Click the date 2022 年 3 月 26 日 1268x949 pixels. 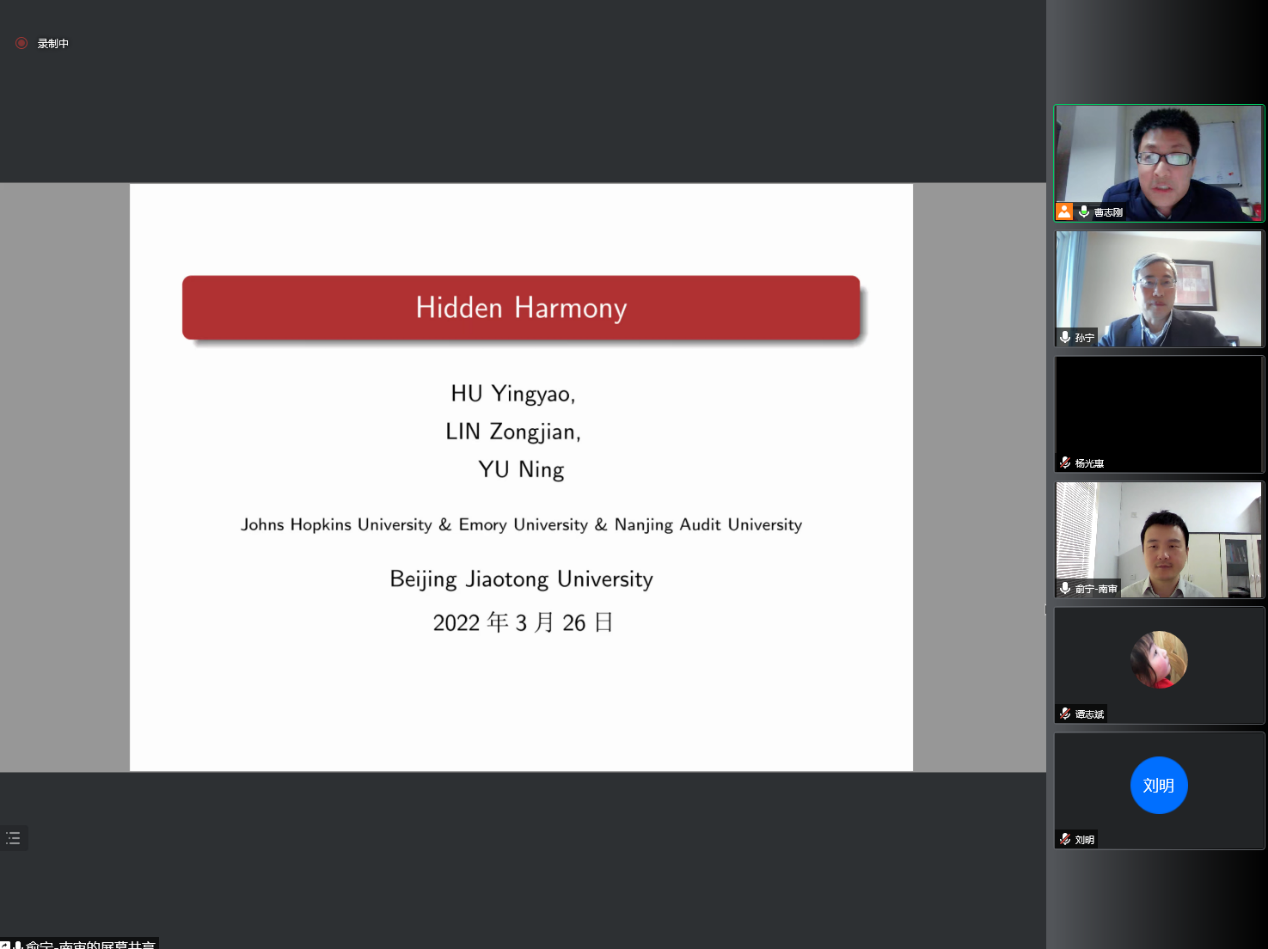523,623
